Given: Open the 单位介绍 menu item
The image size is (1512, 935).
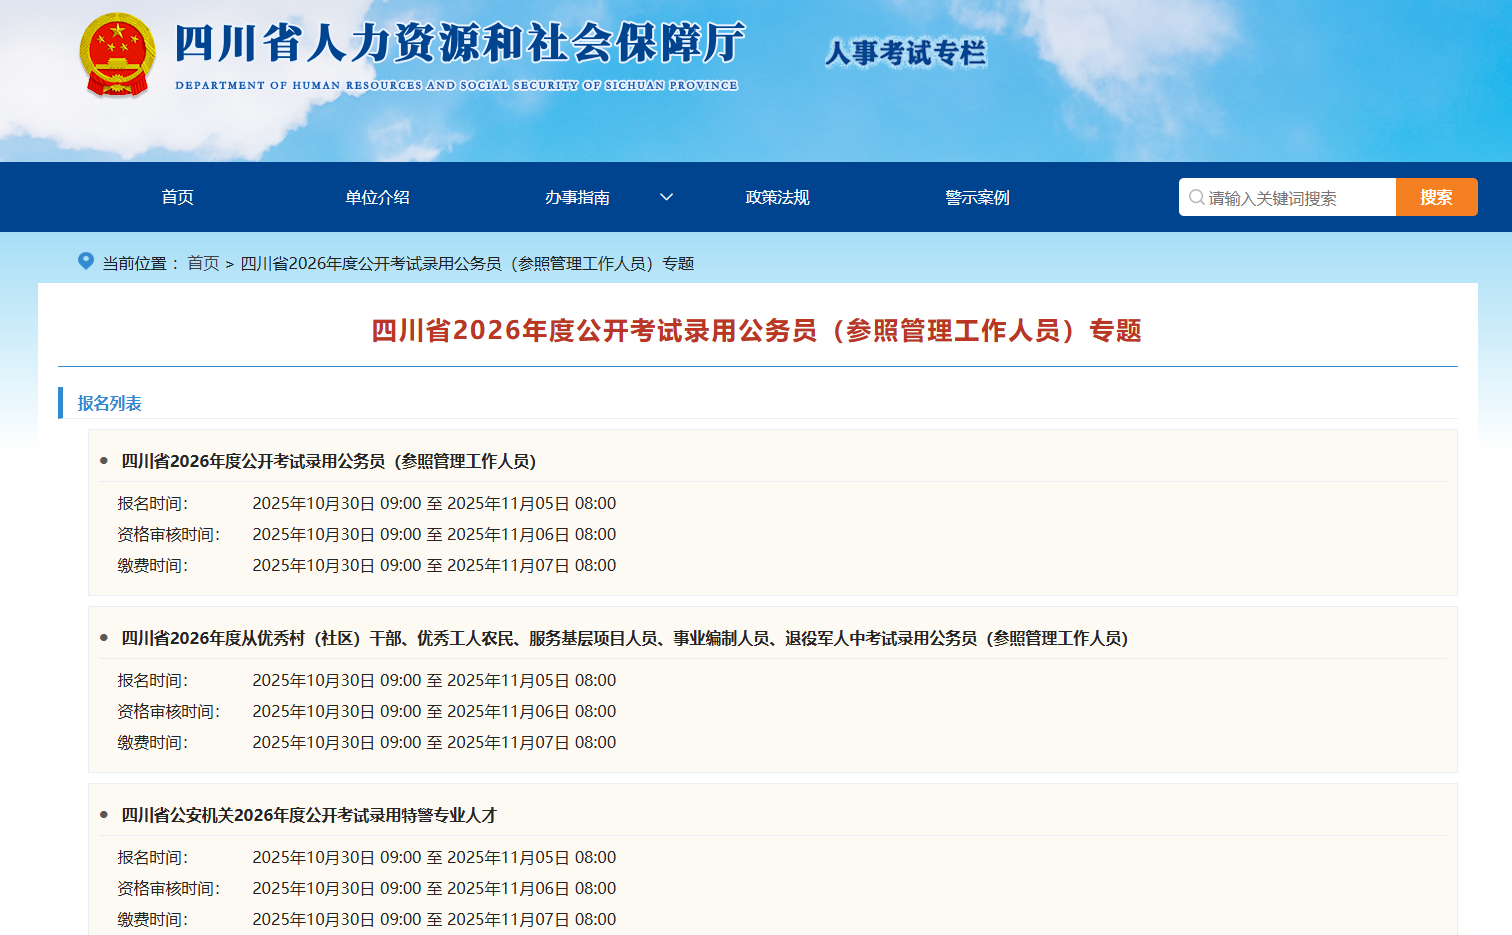Looking at the screenshot, I should (377, 197).
